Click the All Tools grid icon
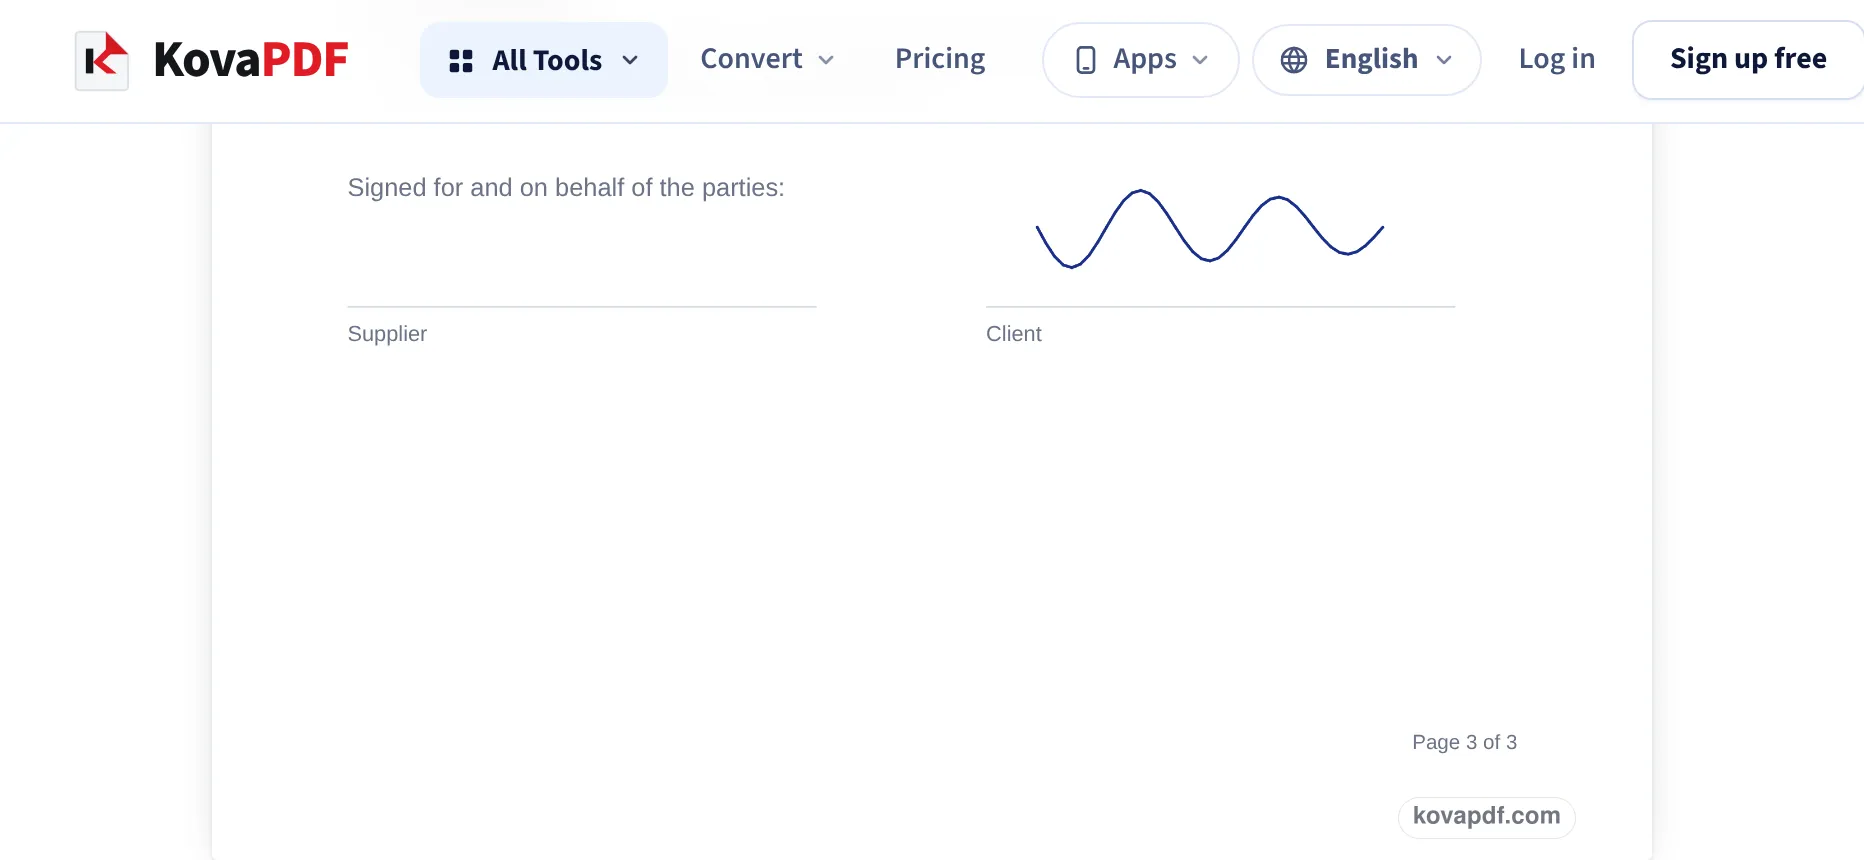The image size is (1864, 860). coord(461,61)
